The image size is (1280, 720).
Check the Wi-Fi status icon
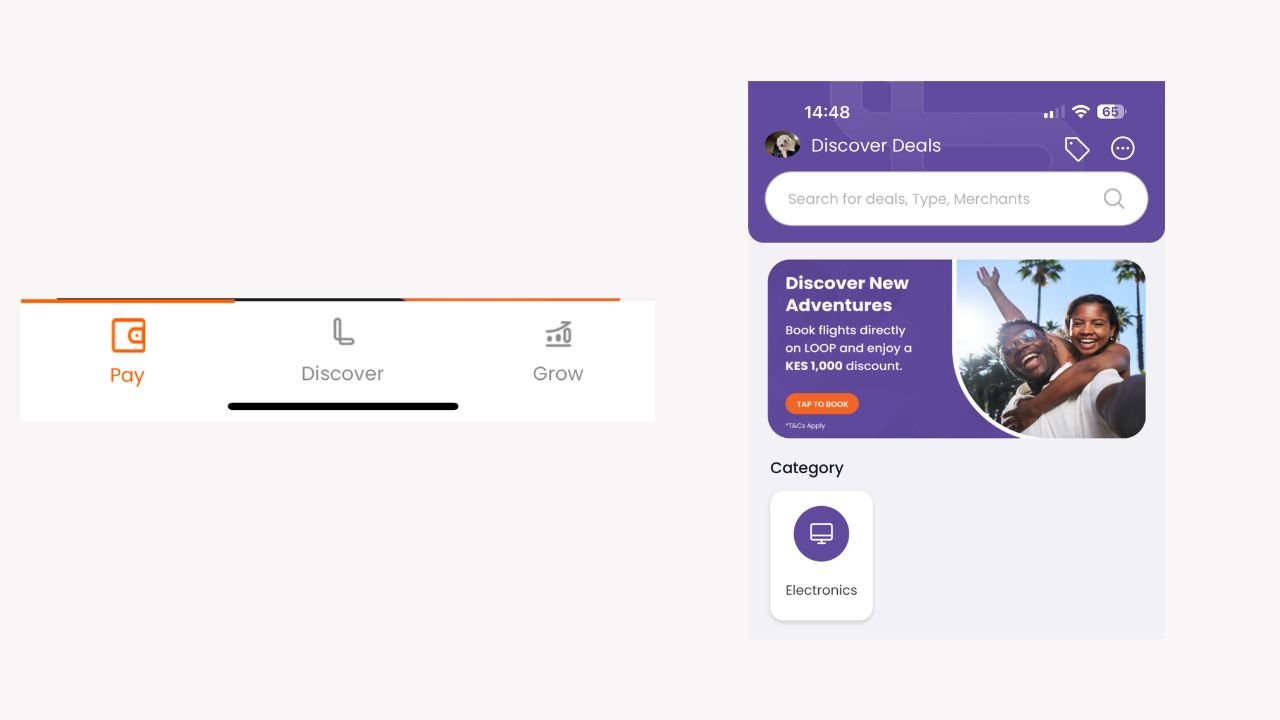click(x=1080, y=112)
